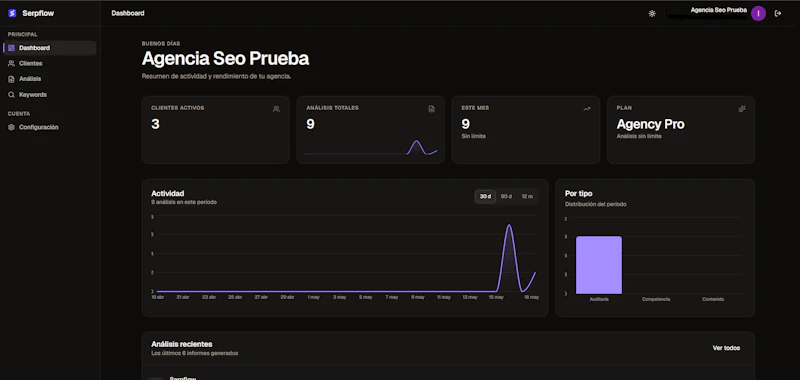800x380 pixels.
Task: Click the Clientes Activos value 3
Action: [155, 124]
